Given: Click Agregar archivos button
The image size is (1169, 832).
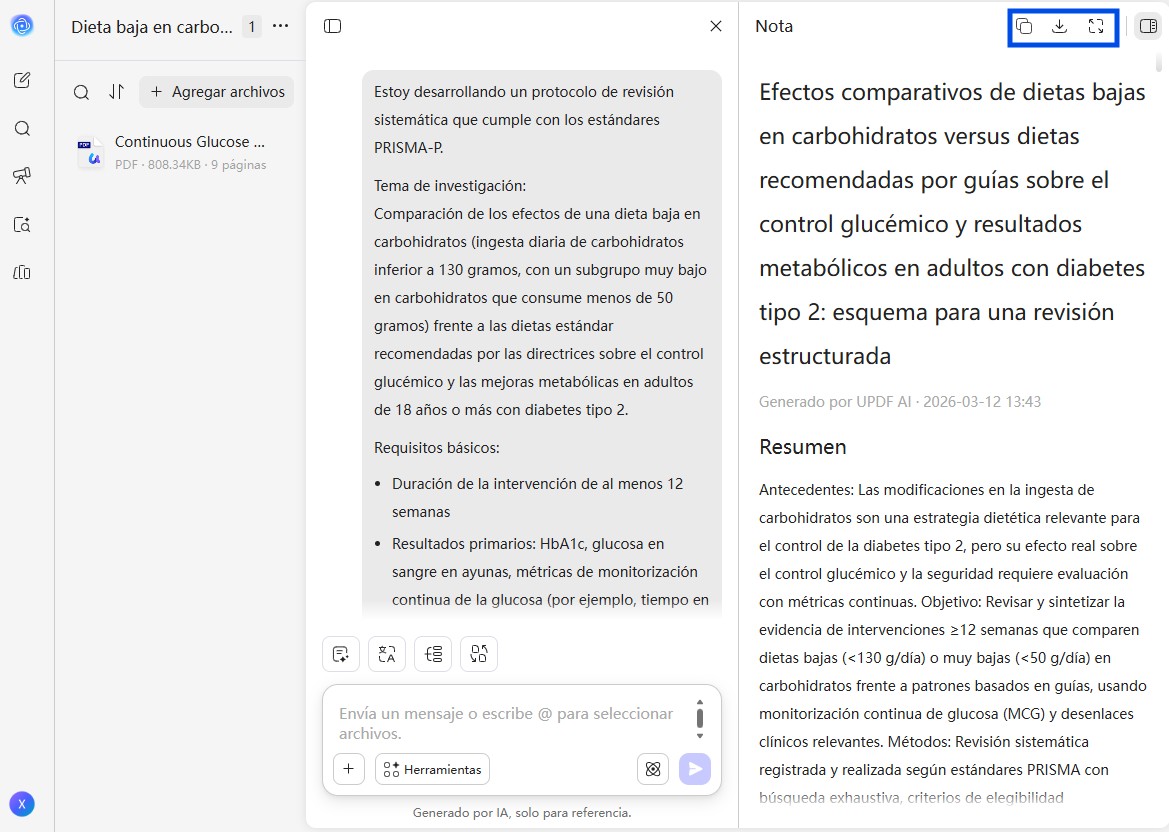Looking at the screenshot, I should 217,91.
